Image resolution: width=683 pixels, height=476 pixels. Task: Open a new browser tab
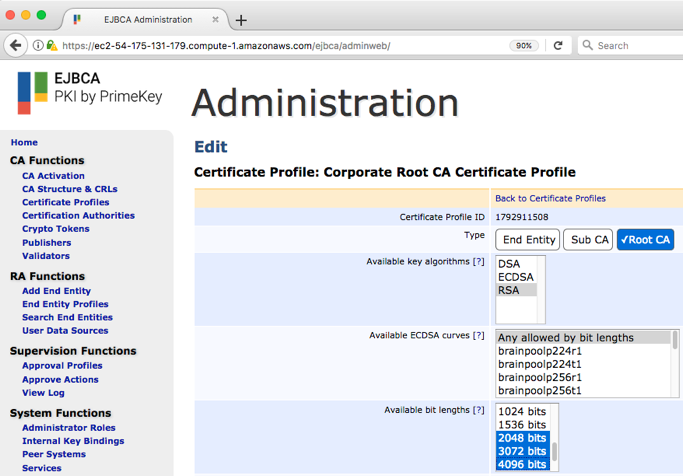pos(241,19)
